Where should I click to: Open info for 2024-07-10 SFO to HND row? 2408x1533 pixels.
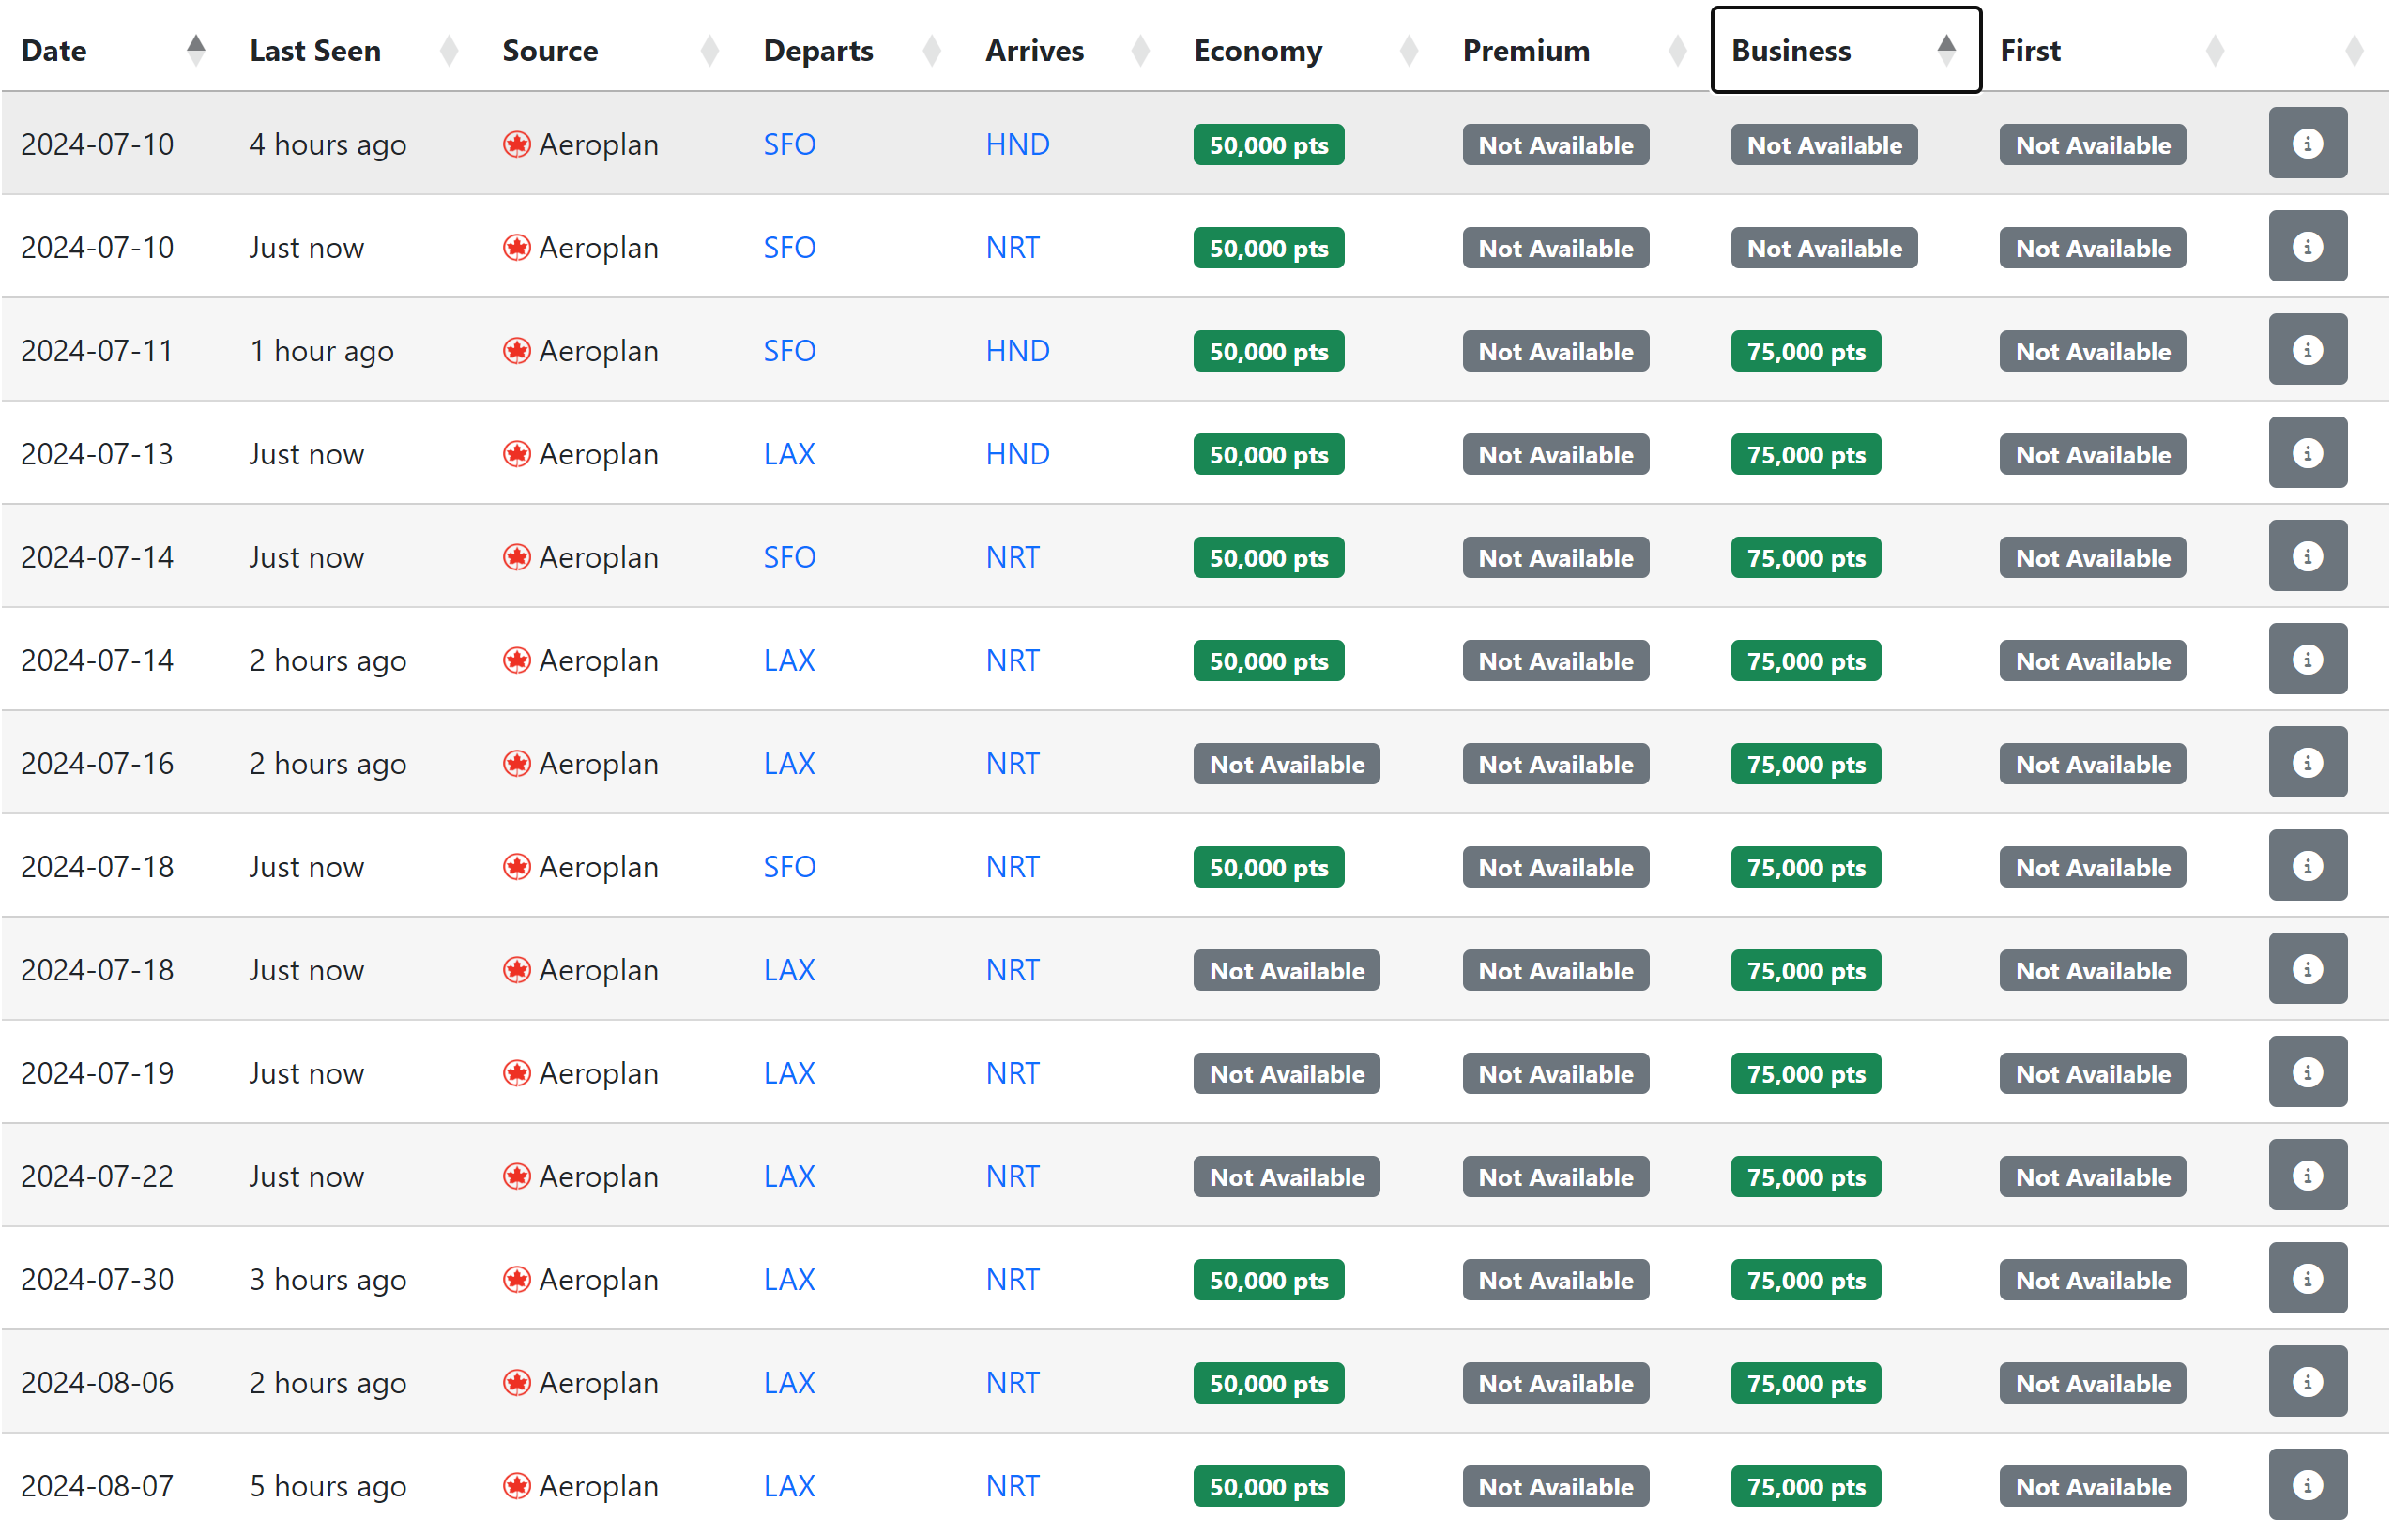(x=2306, y=144)
